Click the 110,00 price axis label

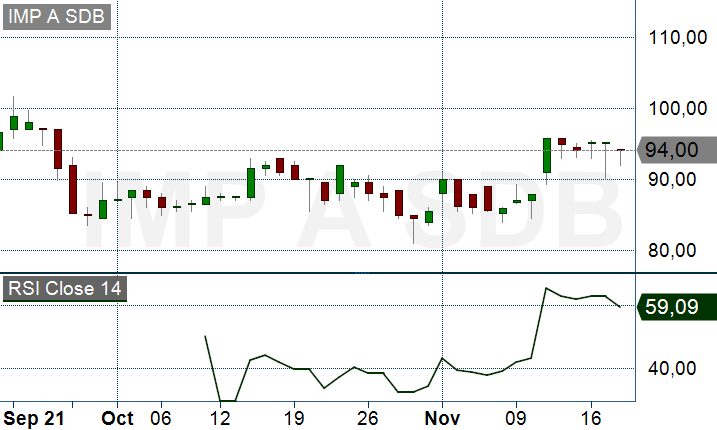pos(678,37)
